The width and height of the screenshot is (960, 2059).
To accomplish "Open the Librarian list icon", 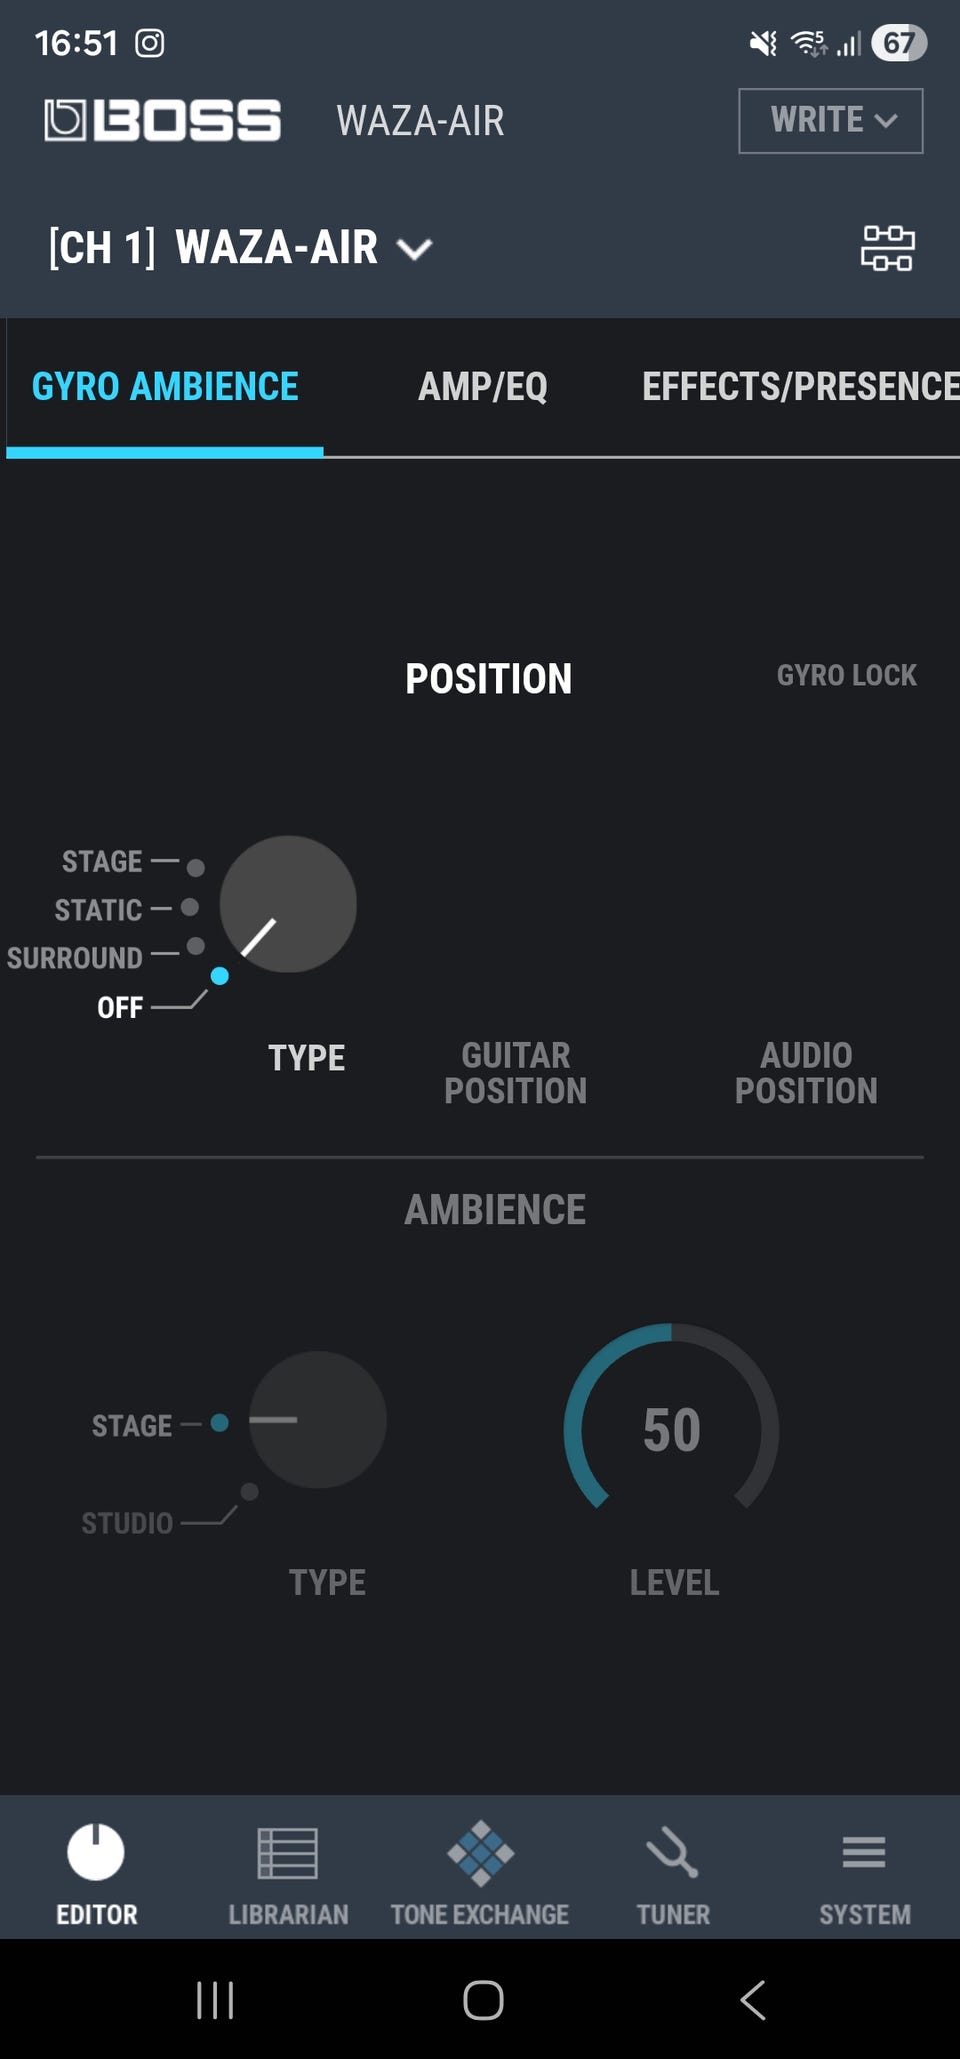I will click(x=288, y=1852).
